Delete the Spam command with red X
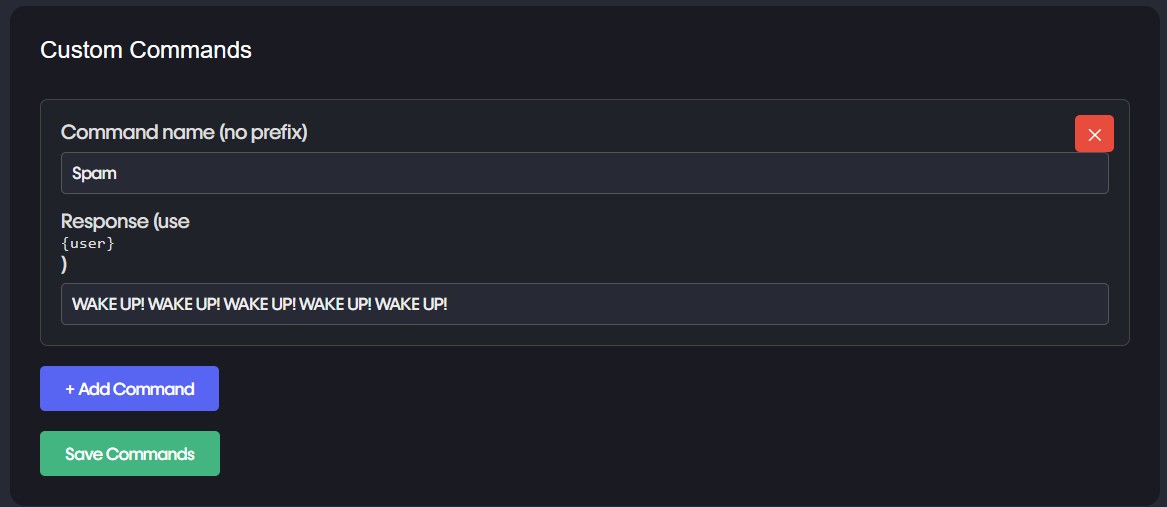Image resolution: width=1167 pixels, height=507 pixels. click(x=1094, y=134)
